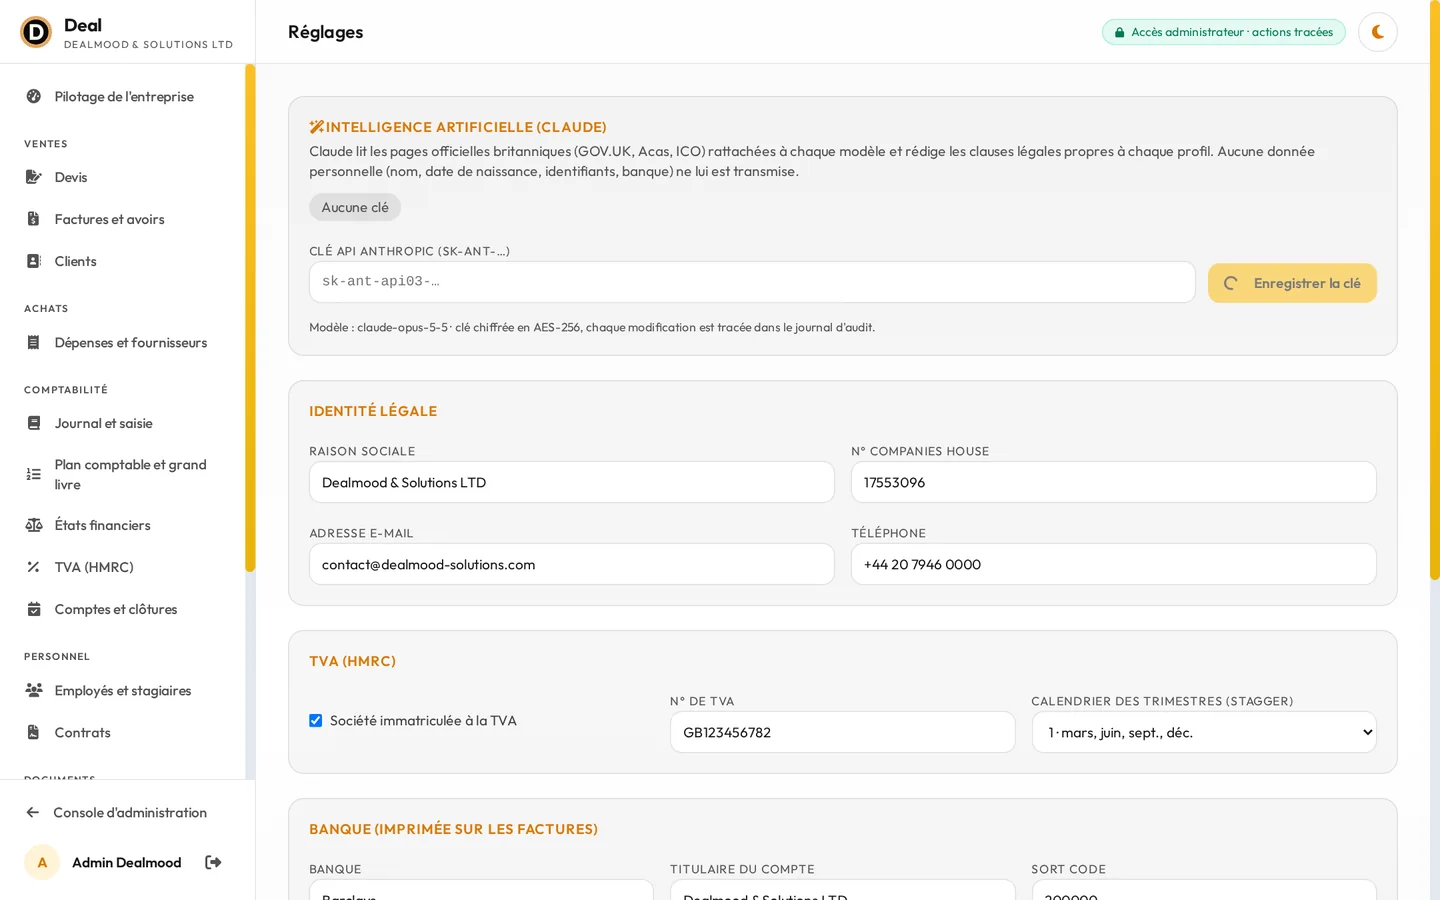Click the Contrats document icon

33,732
